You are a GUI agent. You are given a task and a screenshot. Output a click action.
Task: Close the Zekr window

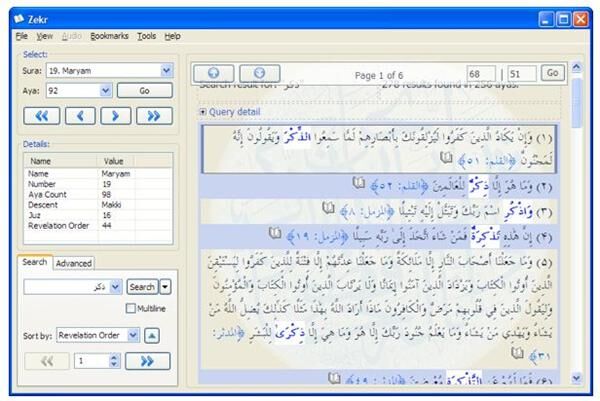(x=581, y=19)
